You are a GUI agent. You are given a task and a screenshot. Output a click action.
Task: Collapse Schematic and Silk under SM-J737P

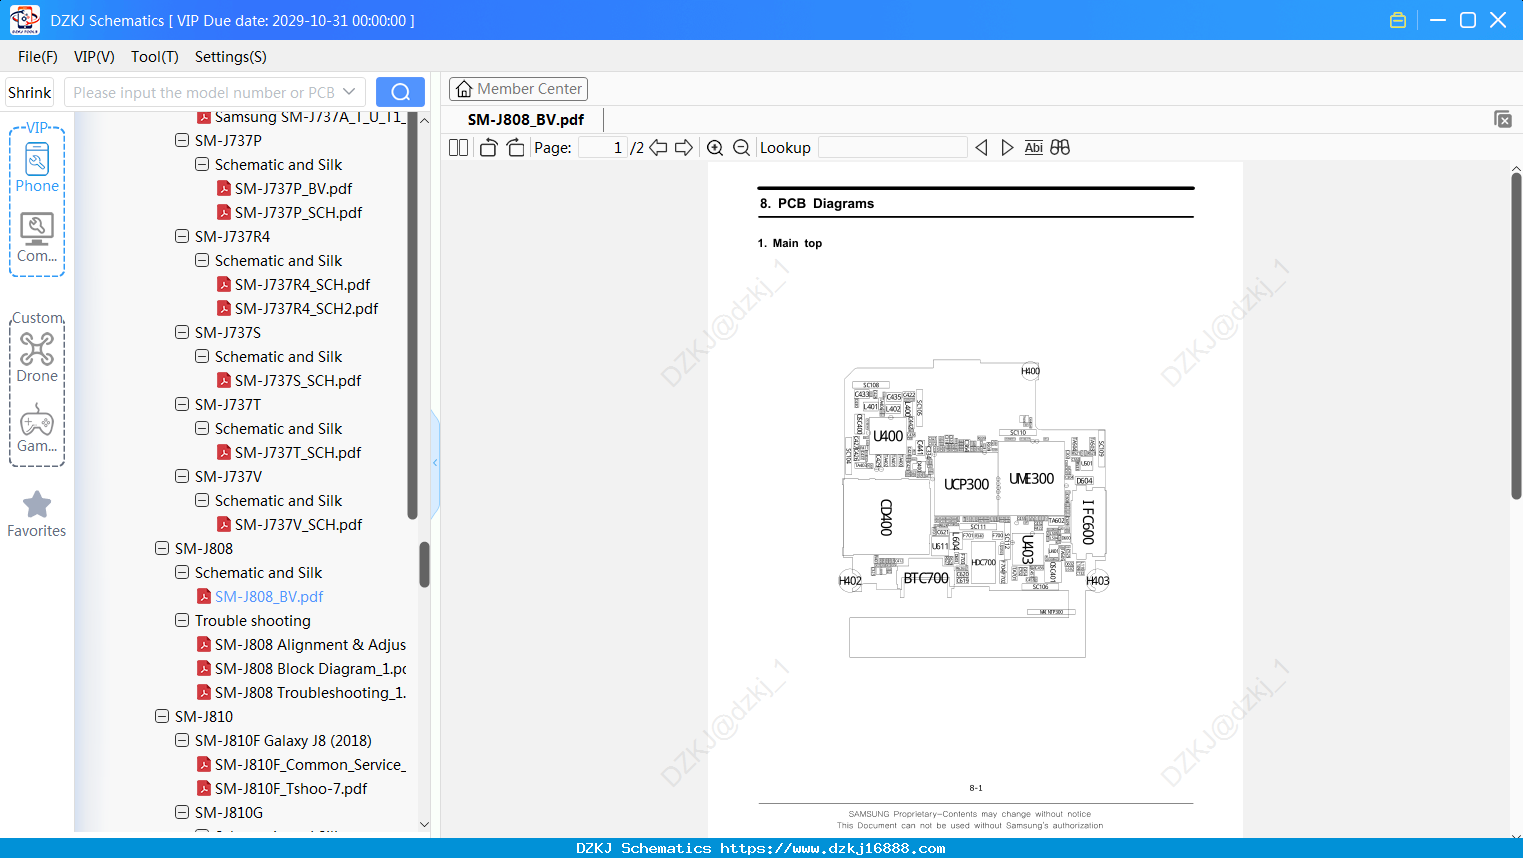click(202, 164)
